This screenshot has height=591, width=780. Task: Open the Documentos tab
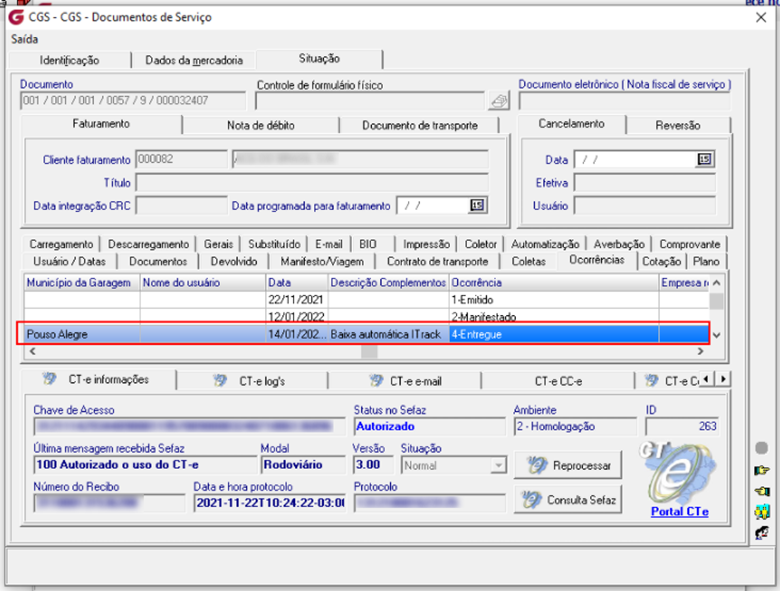coord(158,262)
